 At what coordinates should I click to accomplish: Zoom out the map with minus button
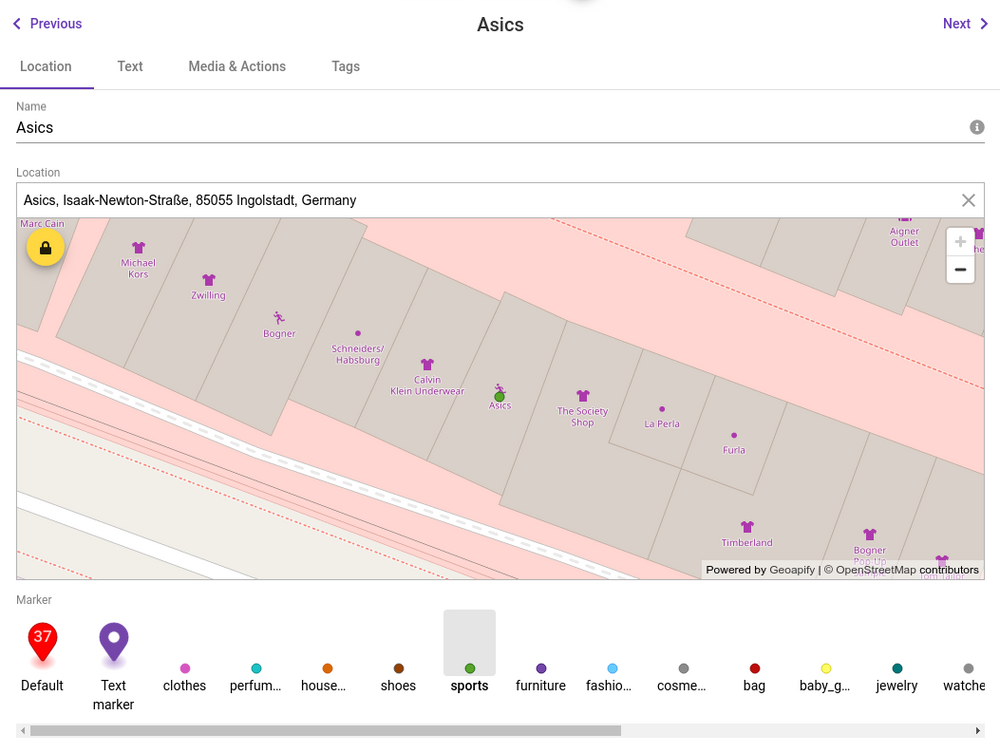pos(960,269)
